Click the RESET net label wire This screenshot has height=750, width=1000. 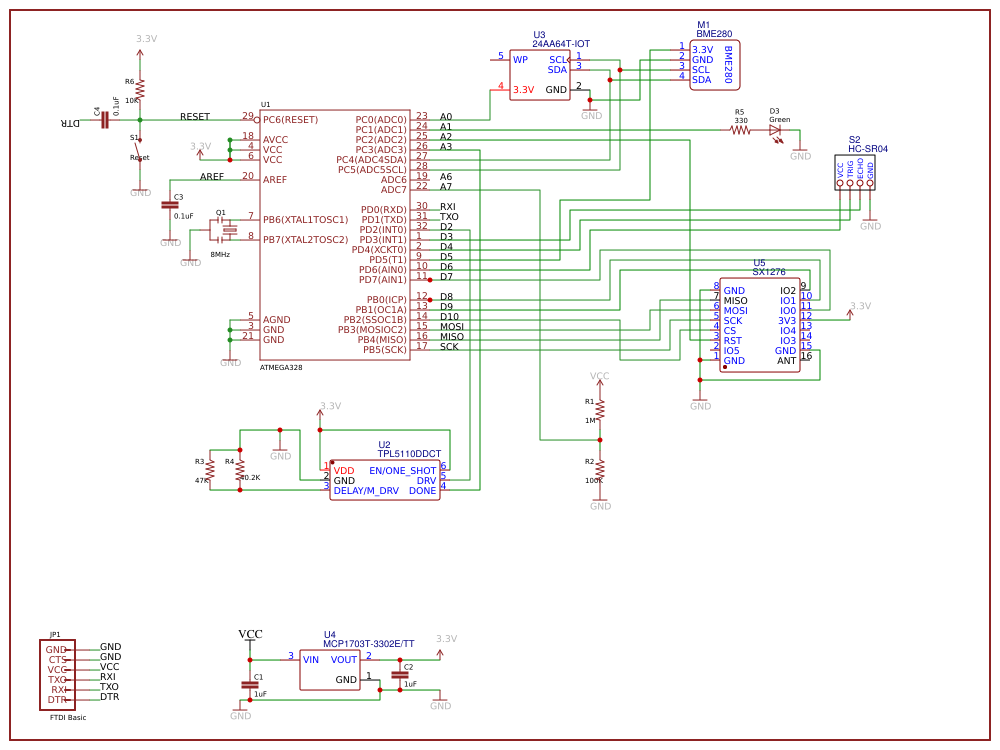[197, 117]
